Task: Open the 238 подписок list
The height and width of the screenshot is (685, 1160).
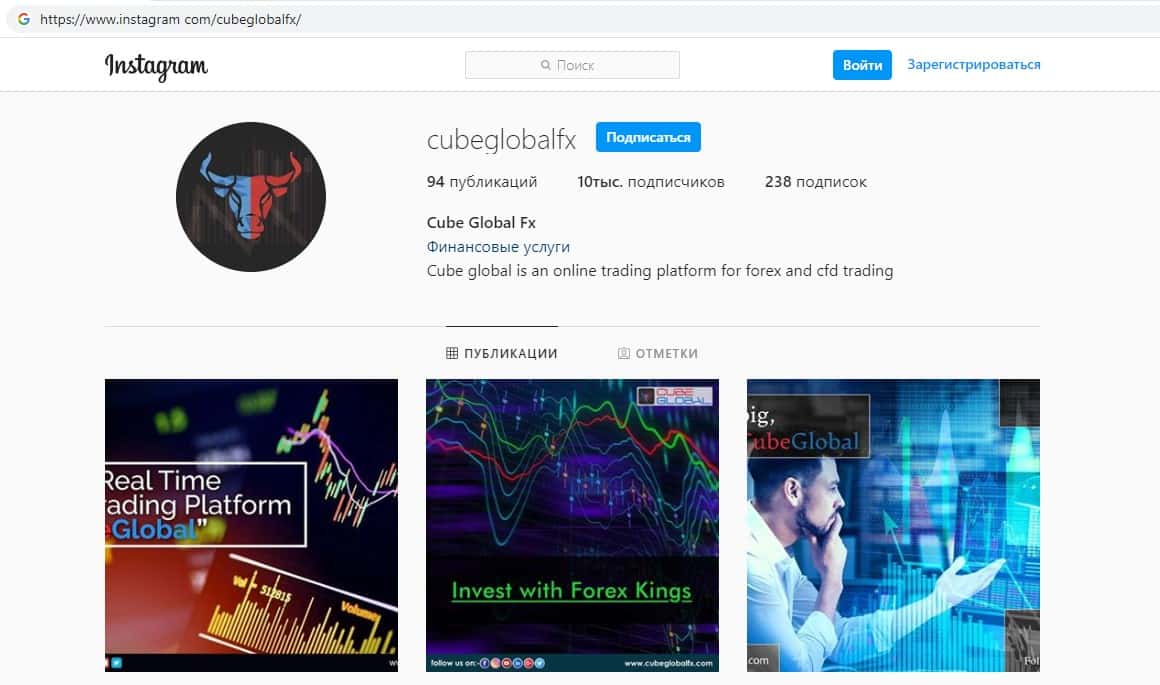Action: coord(815,182)
